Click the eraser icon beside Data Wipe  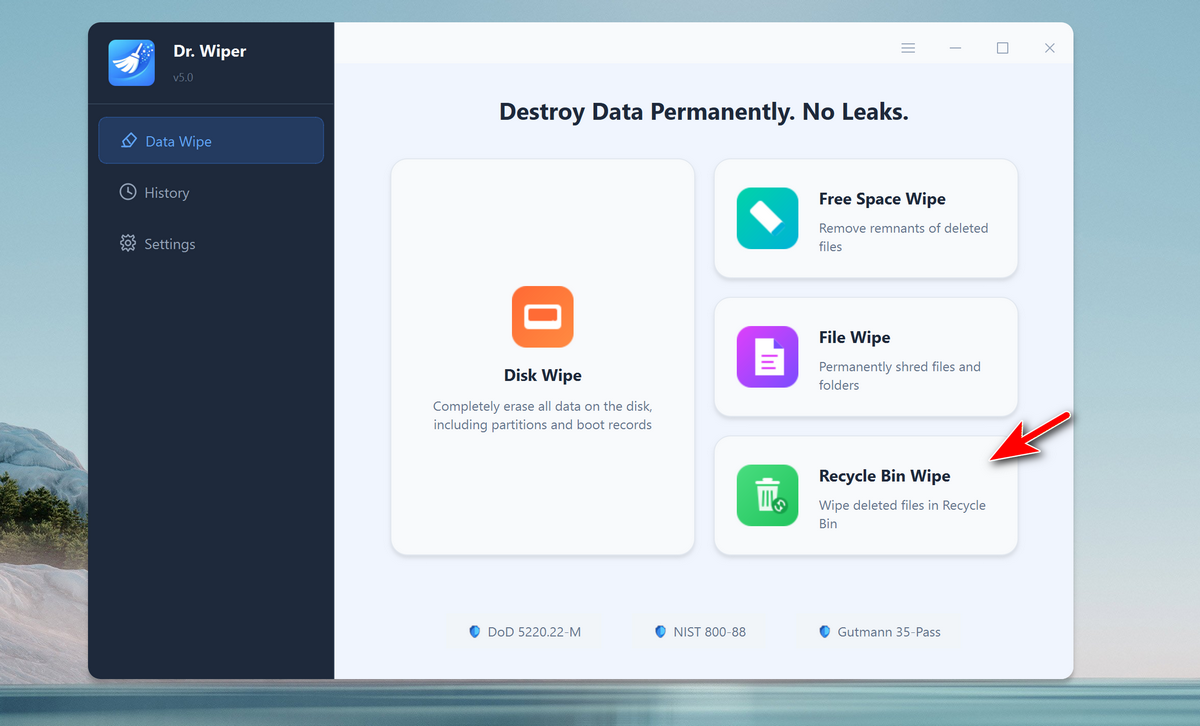click(x=128, y=141)
